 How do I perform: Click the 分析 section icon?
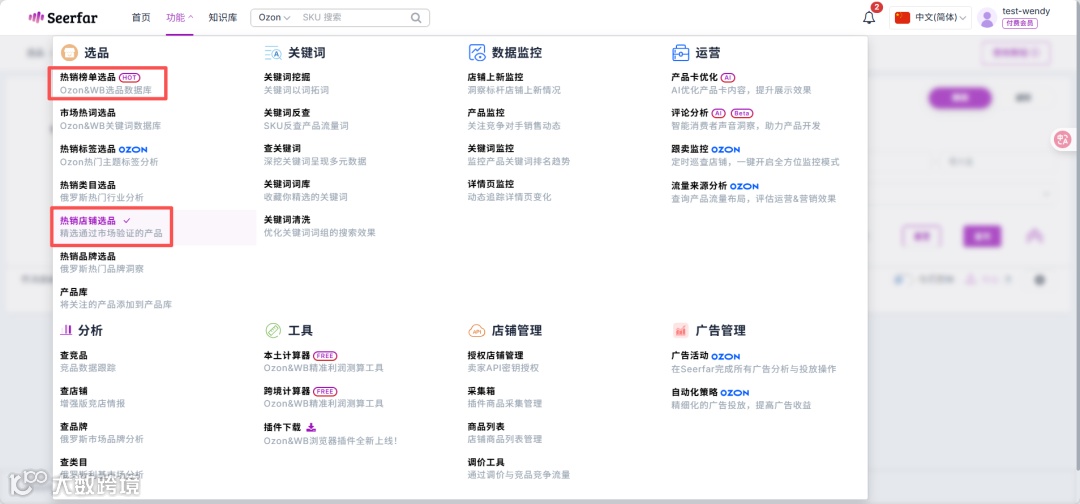[67, 330]
